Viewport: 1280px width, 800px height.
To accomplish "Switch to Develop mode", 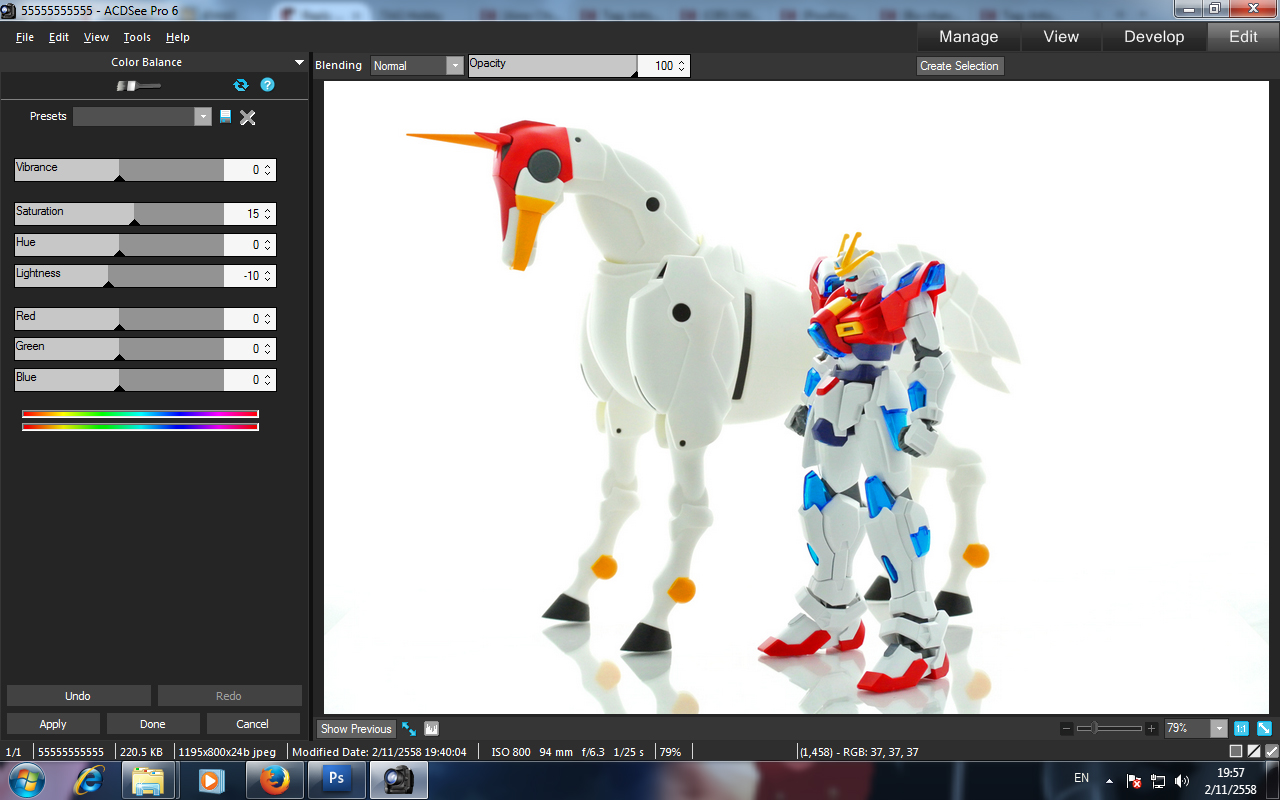I will (1154, 37).
